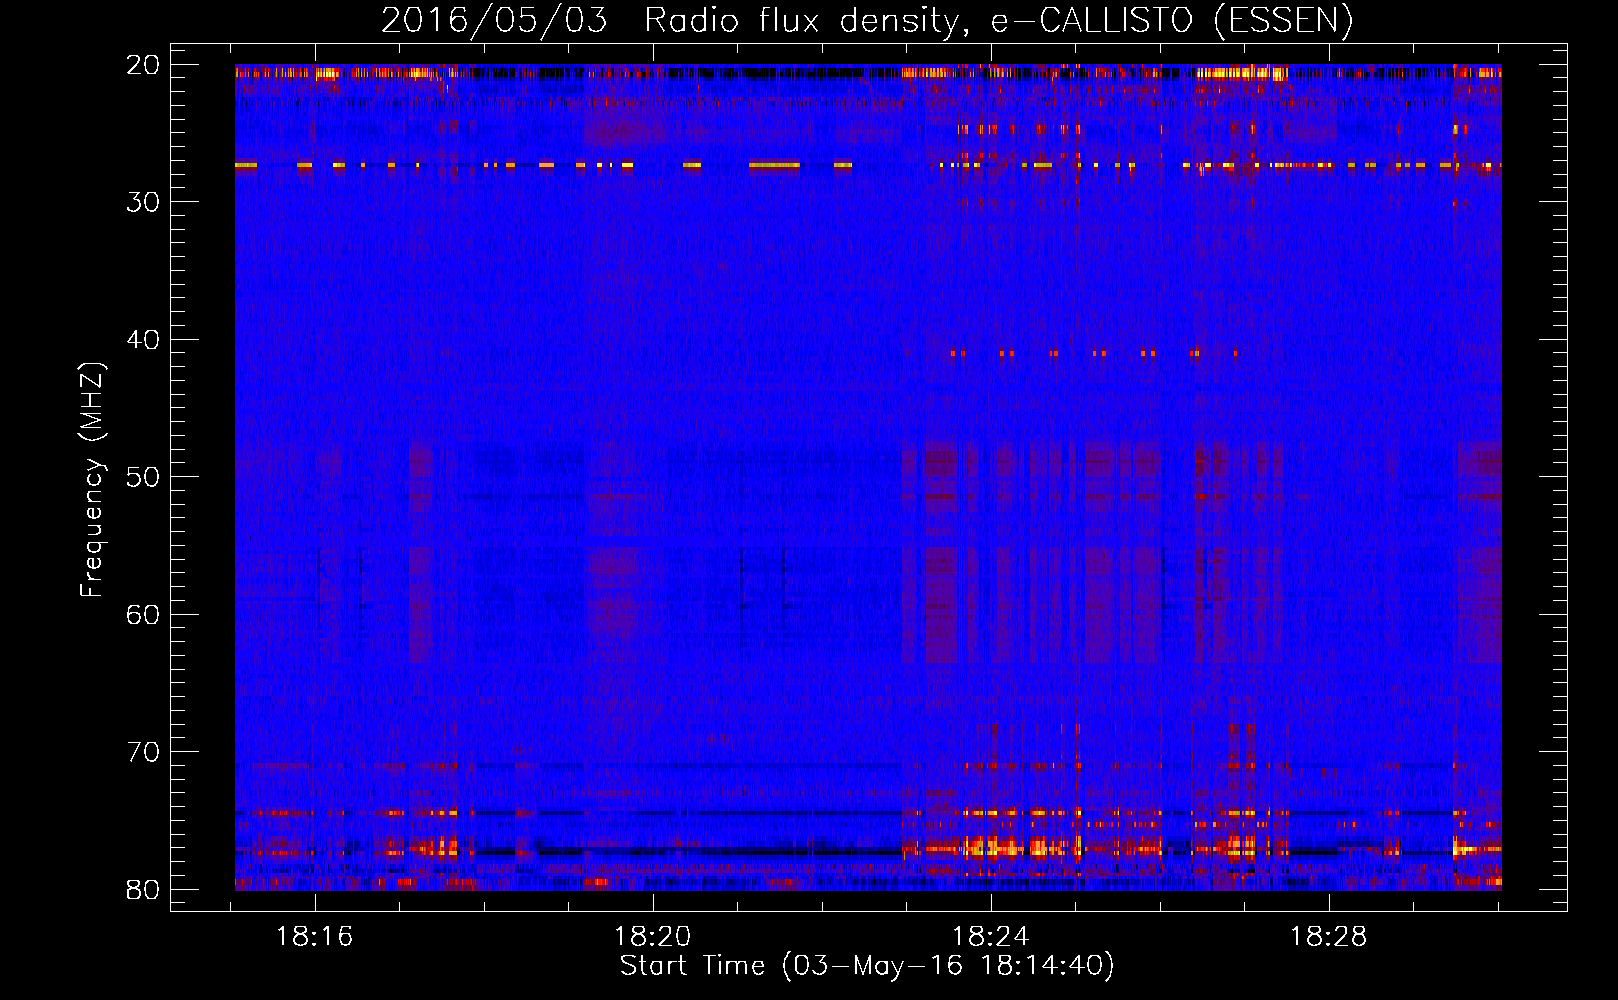Click the 50 MHz frequency tick label
The image size is (1618, 1000).
[x=143, y=476]
